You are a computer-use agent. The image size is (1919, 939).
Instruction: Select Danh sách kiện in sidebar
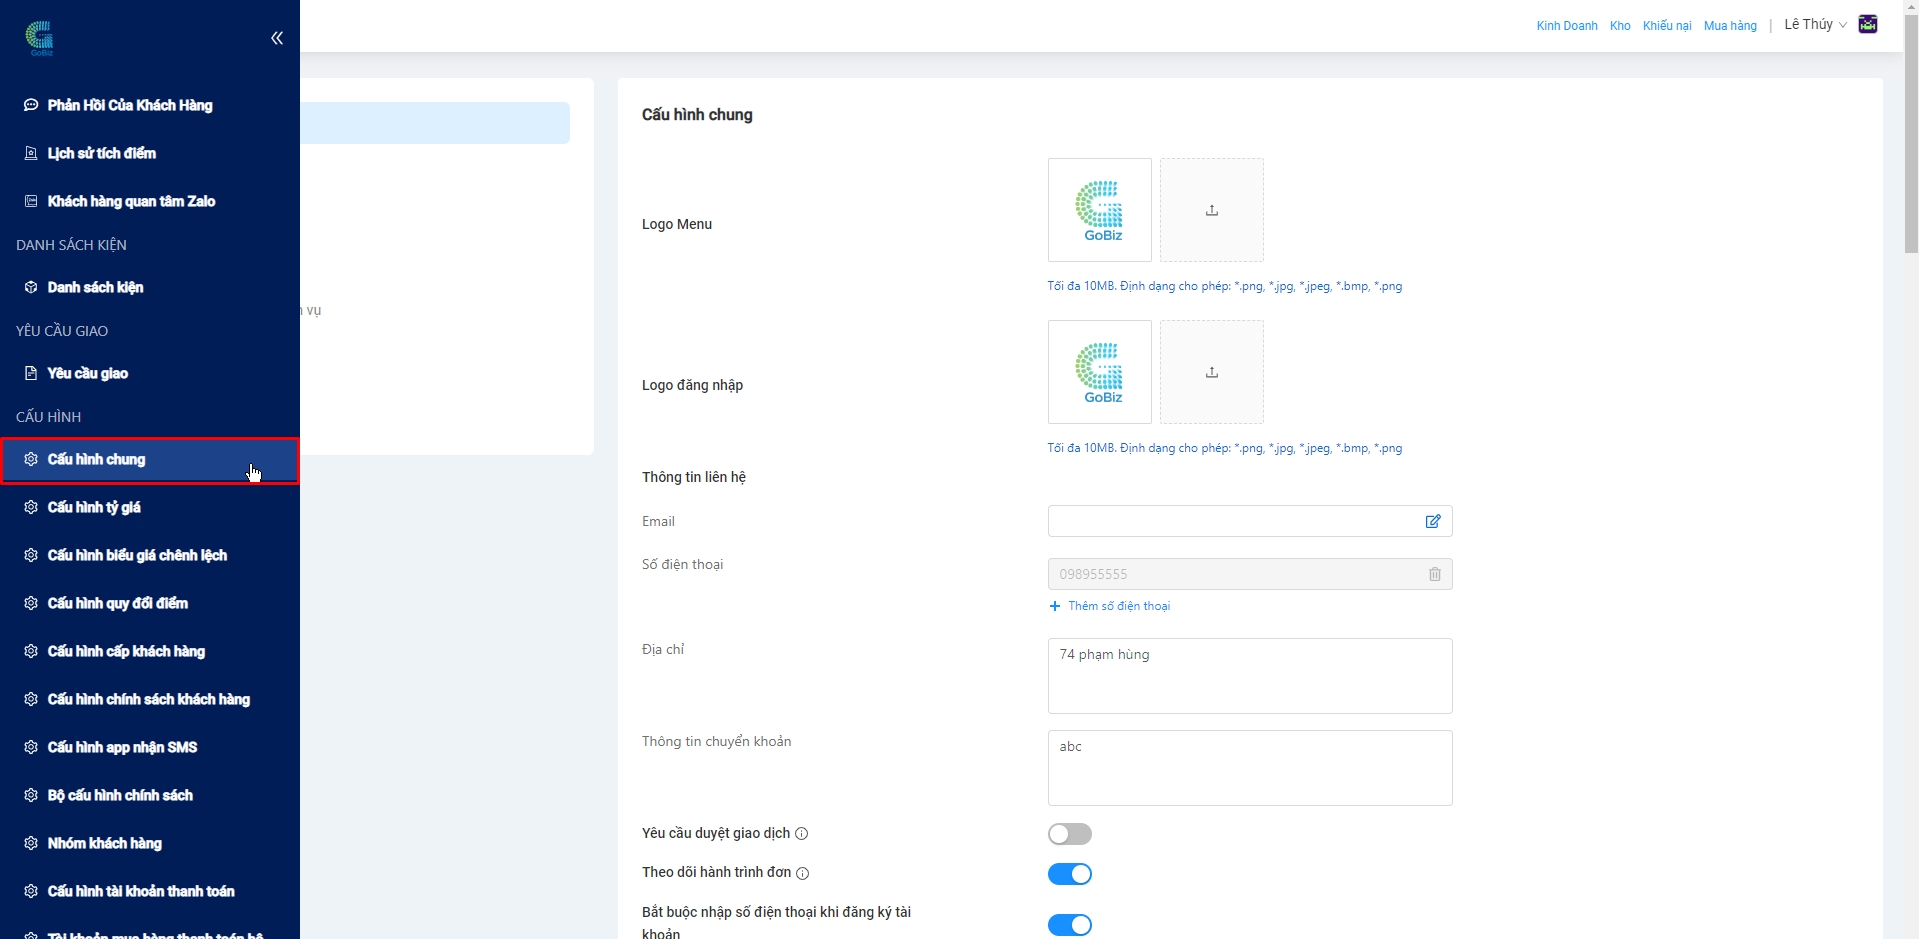[95, 287]
